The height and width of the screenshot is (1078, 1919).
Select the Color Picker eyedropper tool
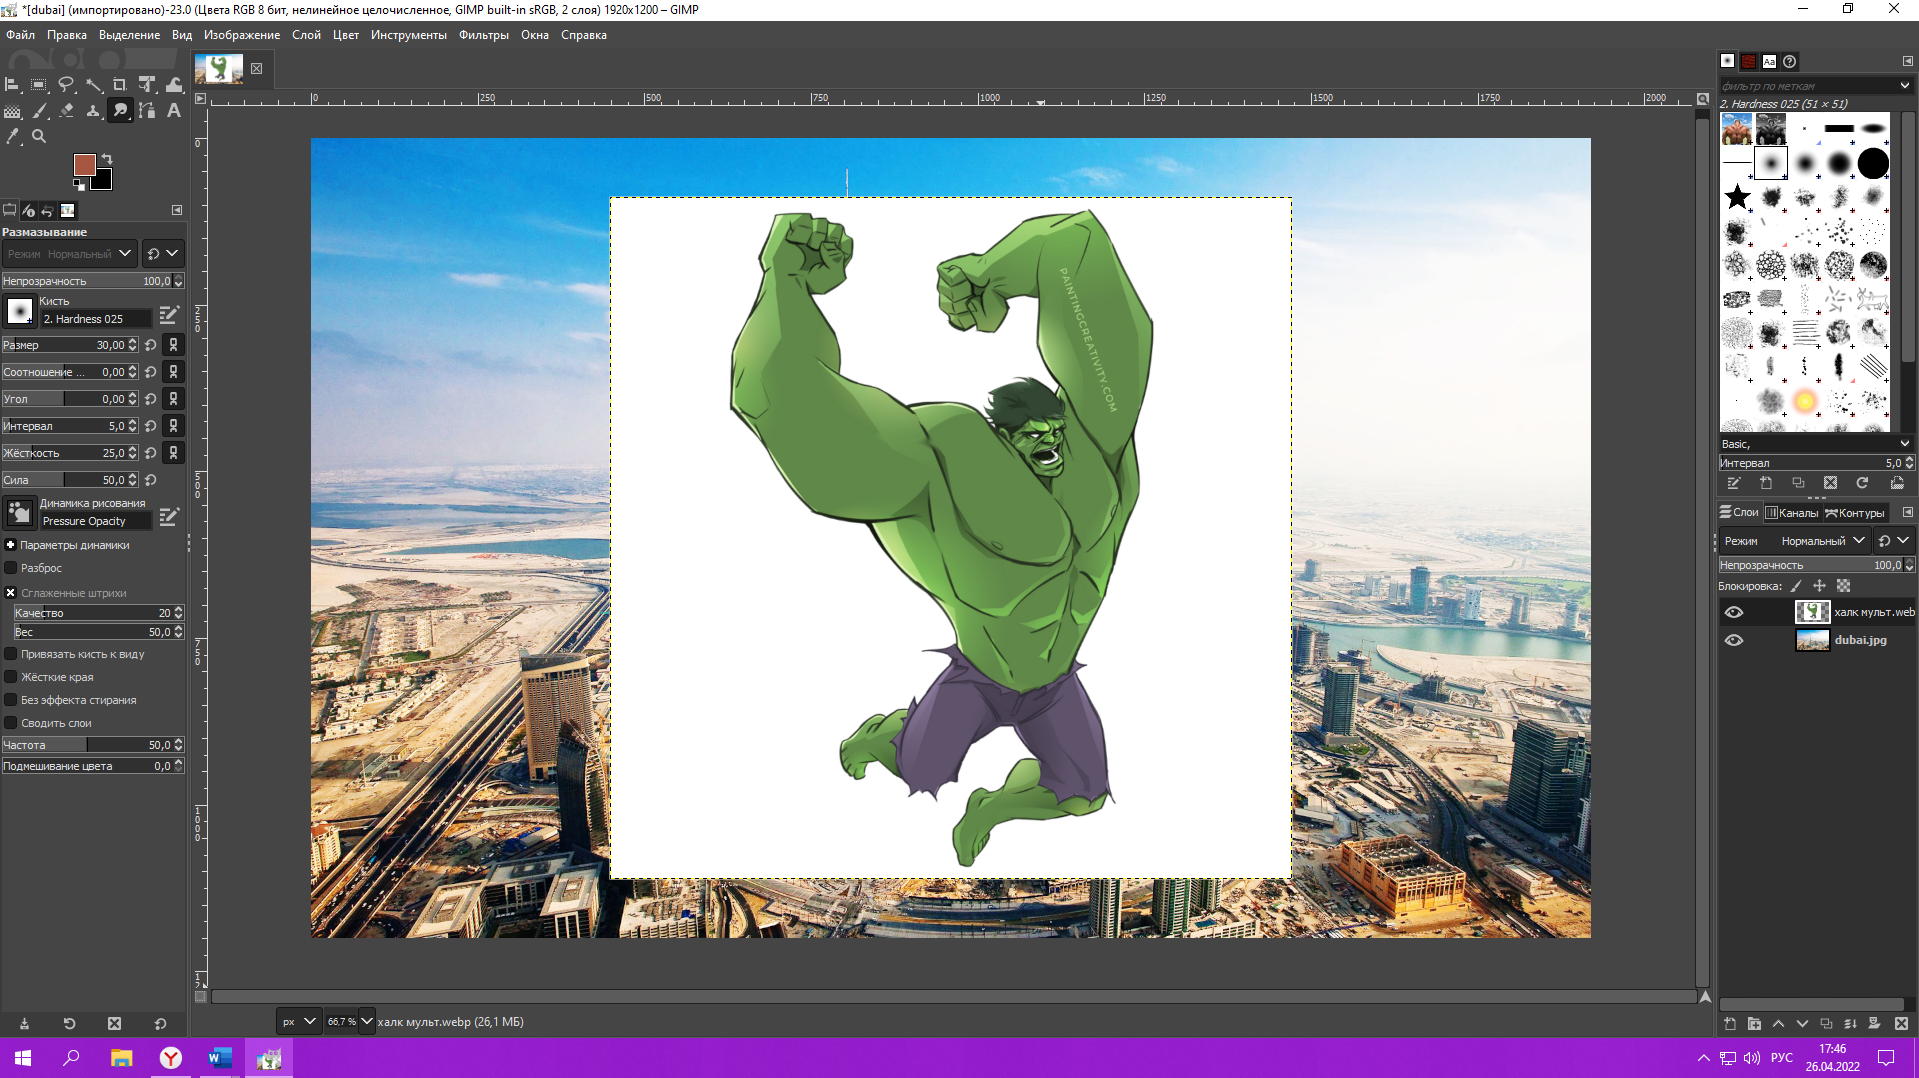pos(12,137)
